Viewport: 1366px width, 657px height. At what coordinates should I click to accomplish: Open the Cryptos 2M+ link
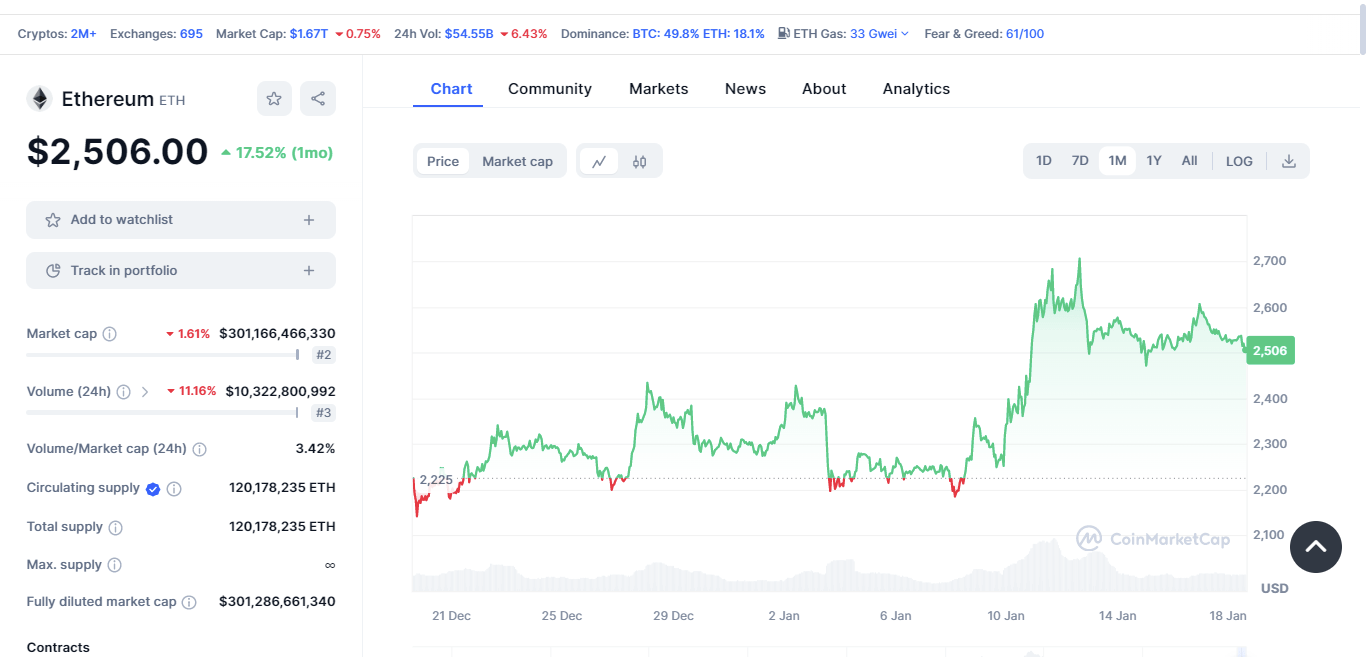pos(83,34)
